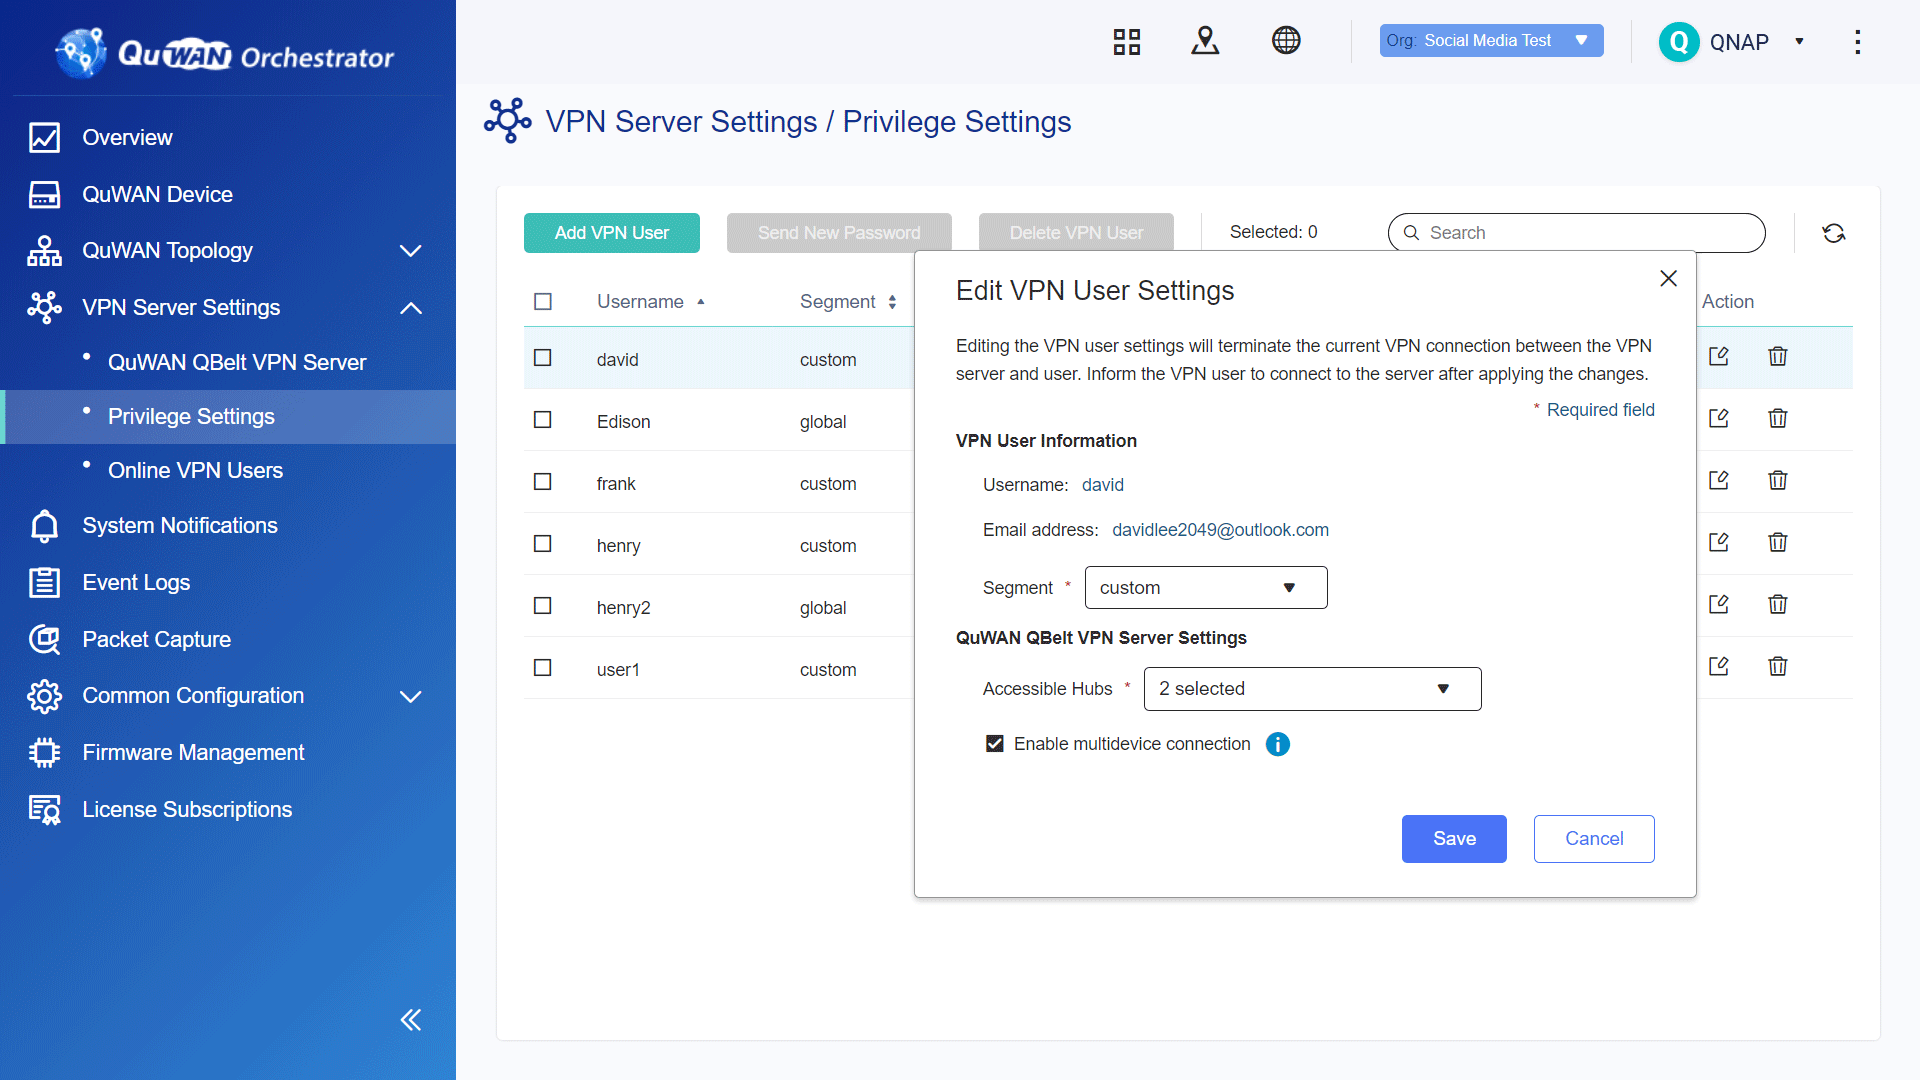Edit user david with pencil icon
The height and width of the screenshot is (1080, 1920).
1719,356
